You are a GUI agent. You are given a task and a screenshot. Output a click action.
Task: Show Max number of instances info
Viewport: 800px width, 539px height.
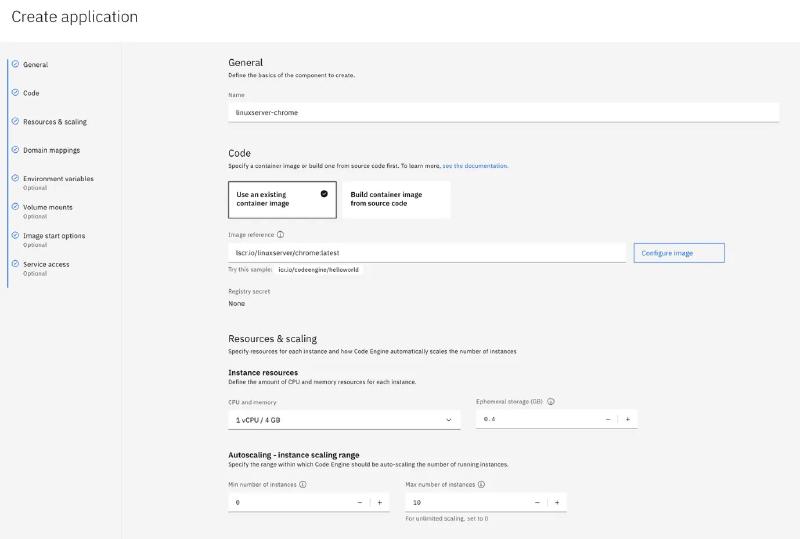(481, 484)
